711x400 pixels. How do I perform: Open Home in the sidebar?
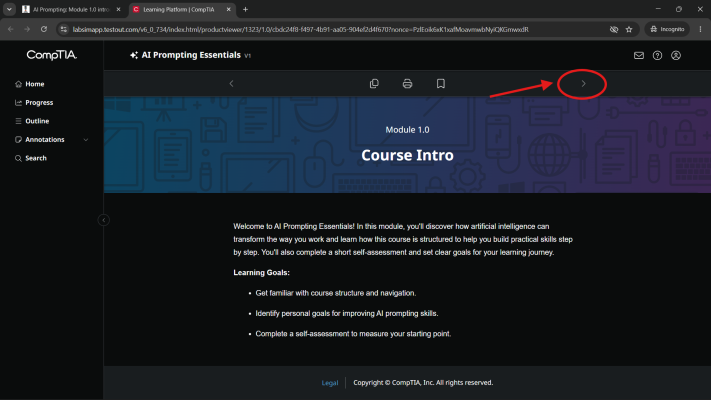[x=34, y=84]
